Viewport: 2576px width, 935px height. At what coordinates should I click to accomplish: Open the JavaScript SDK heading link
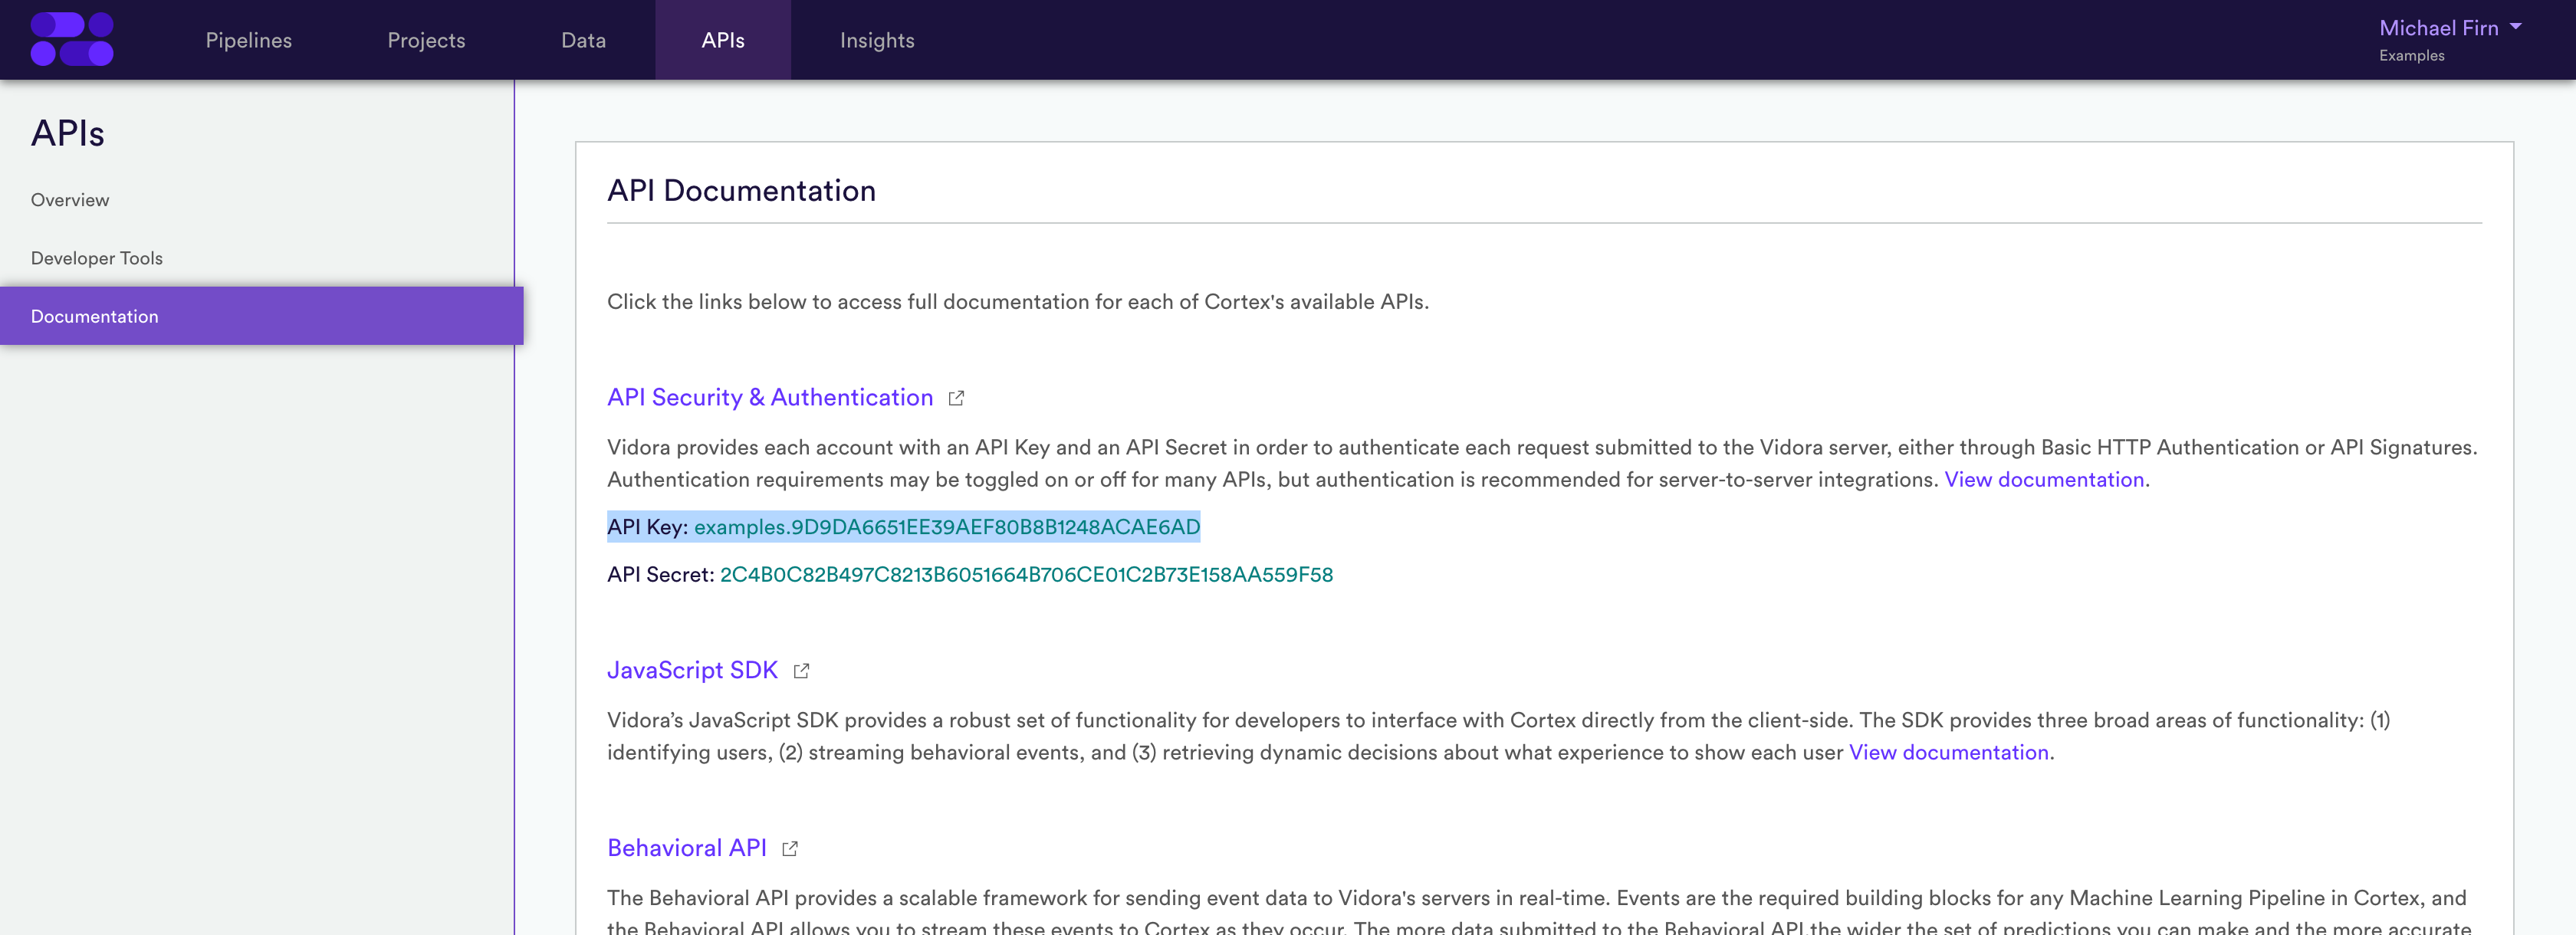click(692, 670)
